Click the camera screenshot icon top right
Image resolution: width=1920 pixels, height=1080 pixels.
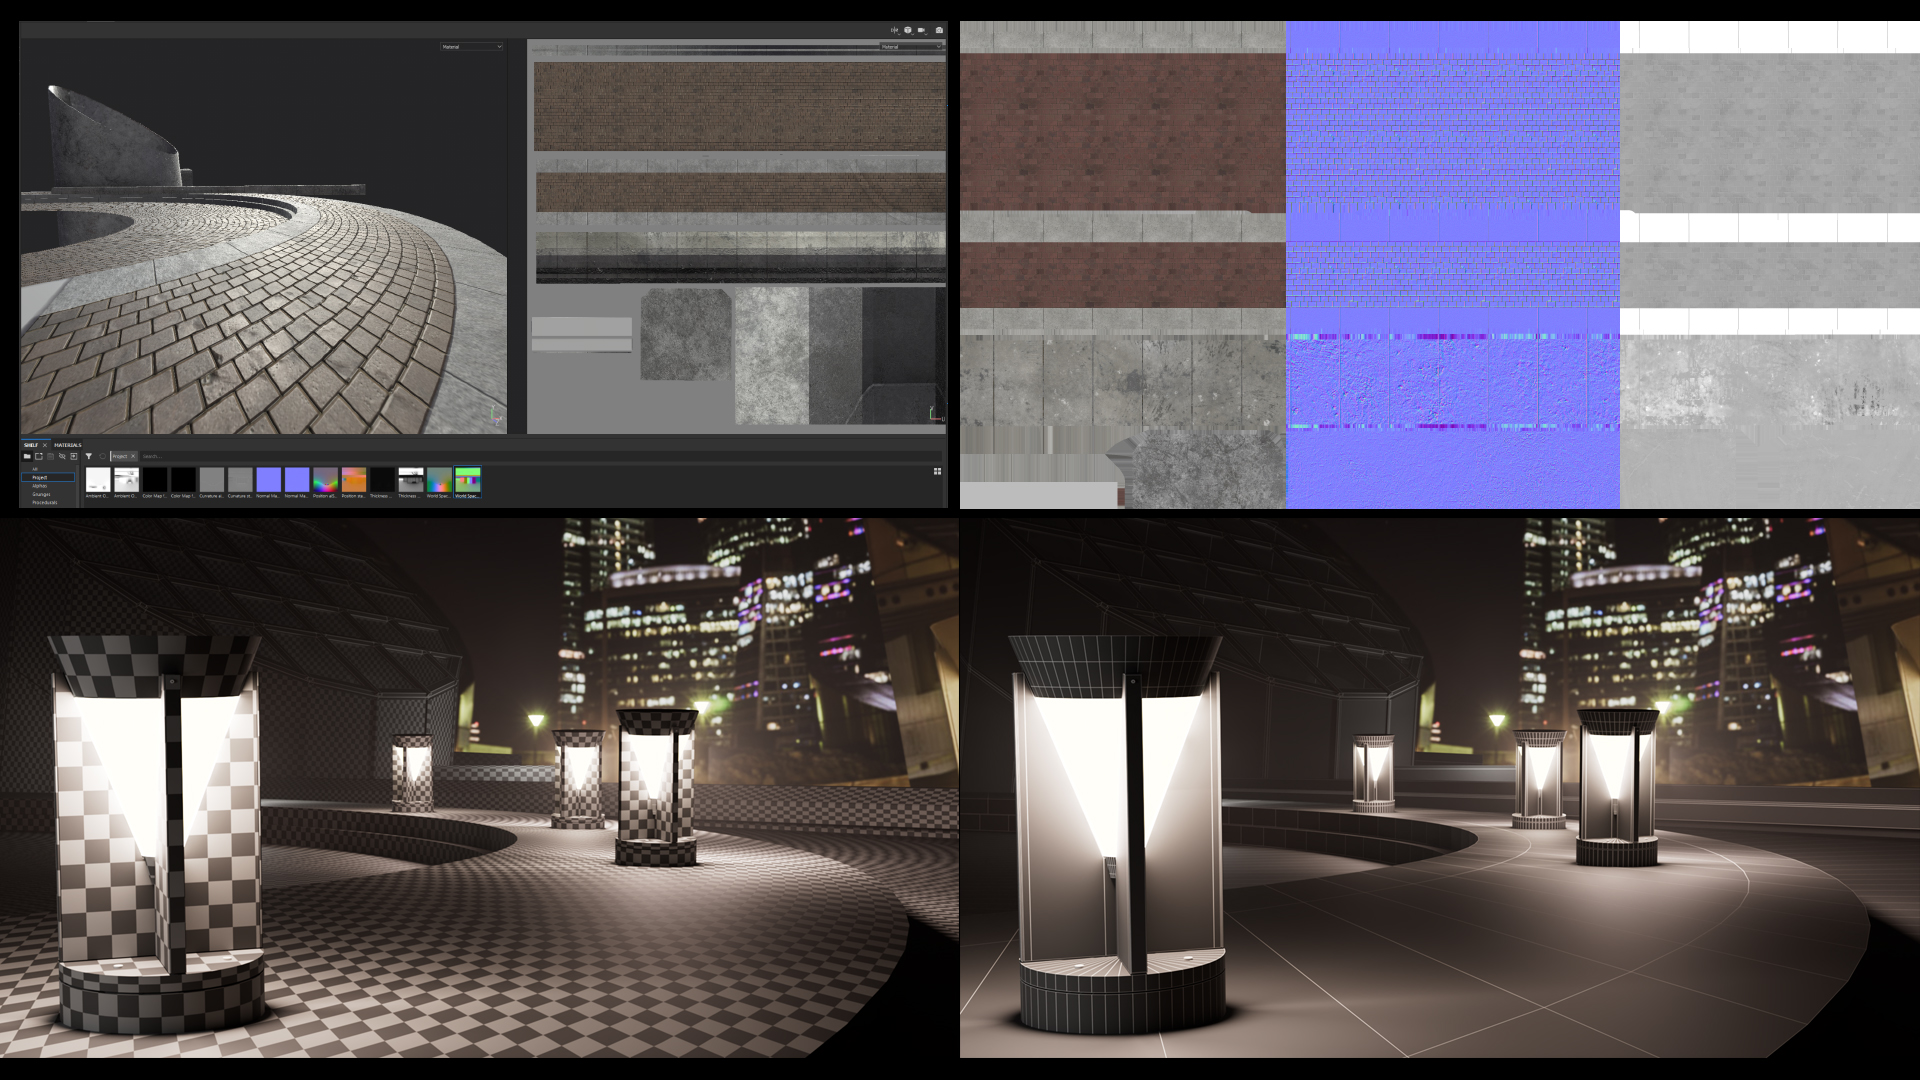[x=939, y=29]
